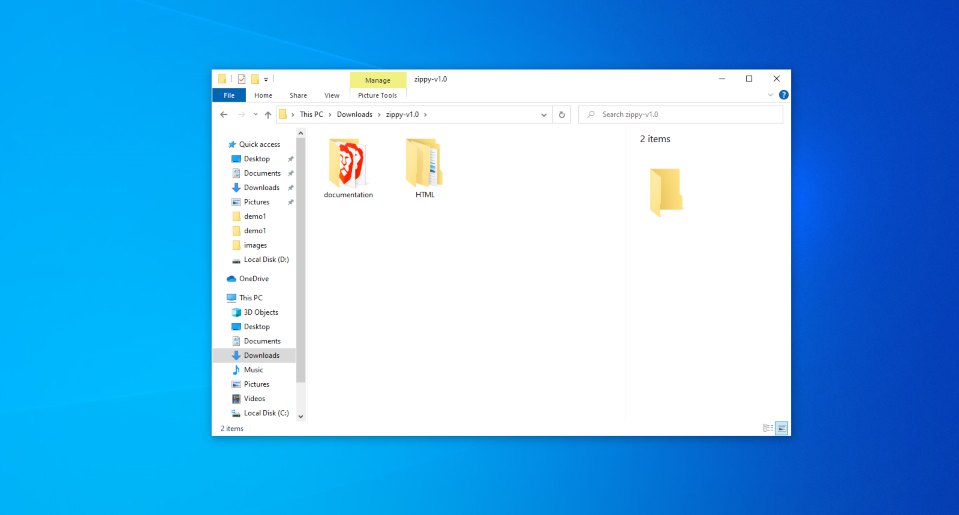Open Music folder in sidebar
The height and width of the screenshot is (515, 959).
pos(253,370)
